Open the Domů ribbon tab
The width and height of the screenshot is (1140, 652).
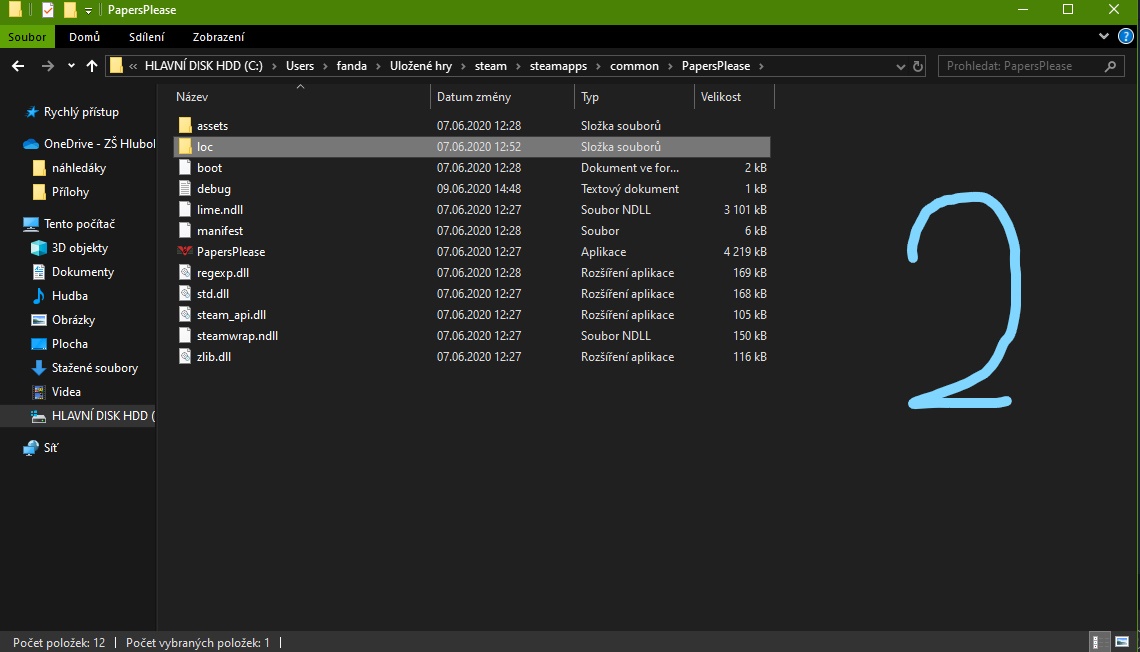[x=84, y=36]
